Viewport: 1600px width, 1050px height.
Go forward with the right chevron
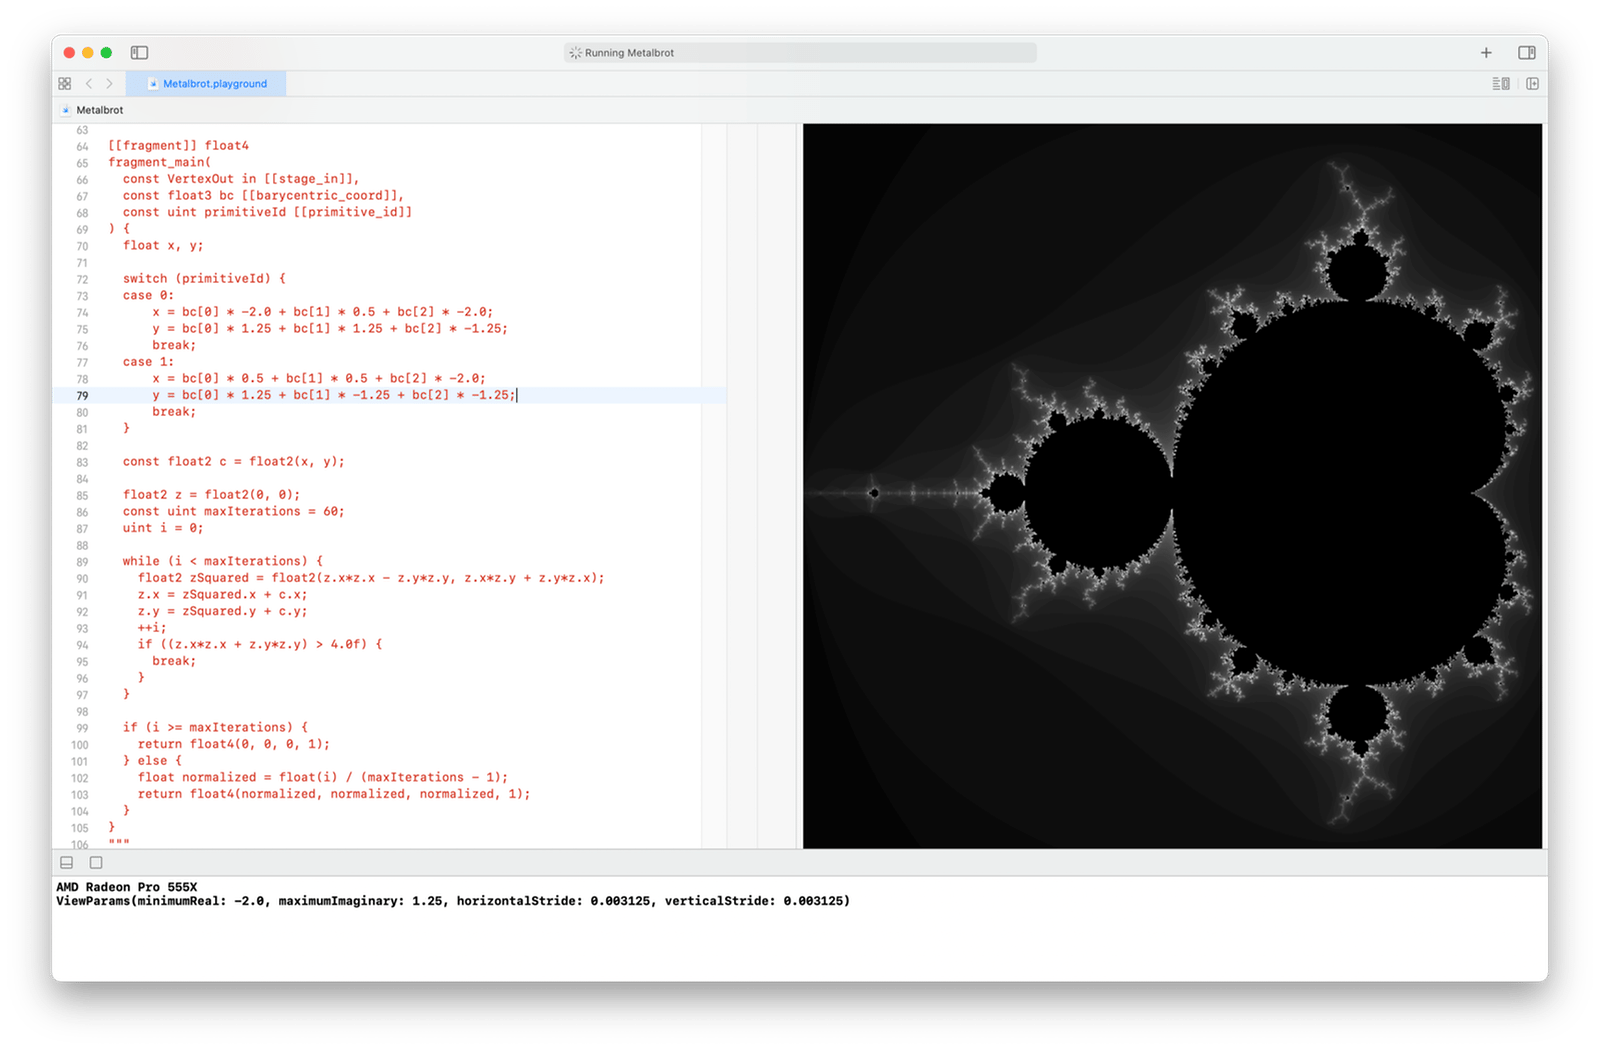(x=109, y=84)
